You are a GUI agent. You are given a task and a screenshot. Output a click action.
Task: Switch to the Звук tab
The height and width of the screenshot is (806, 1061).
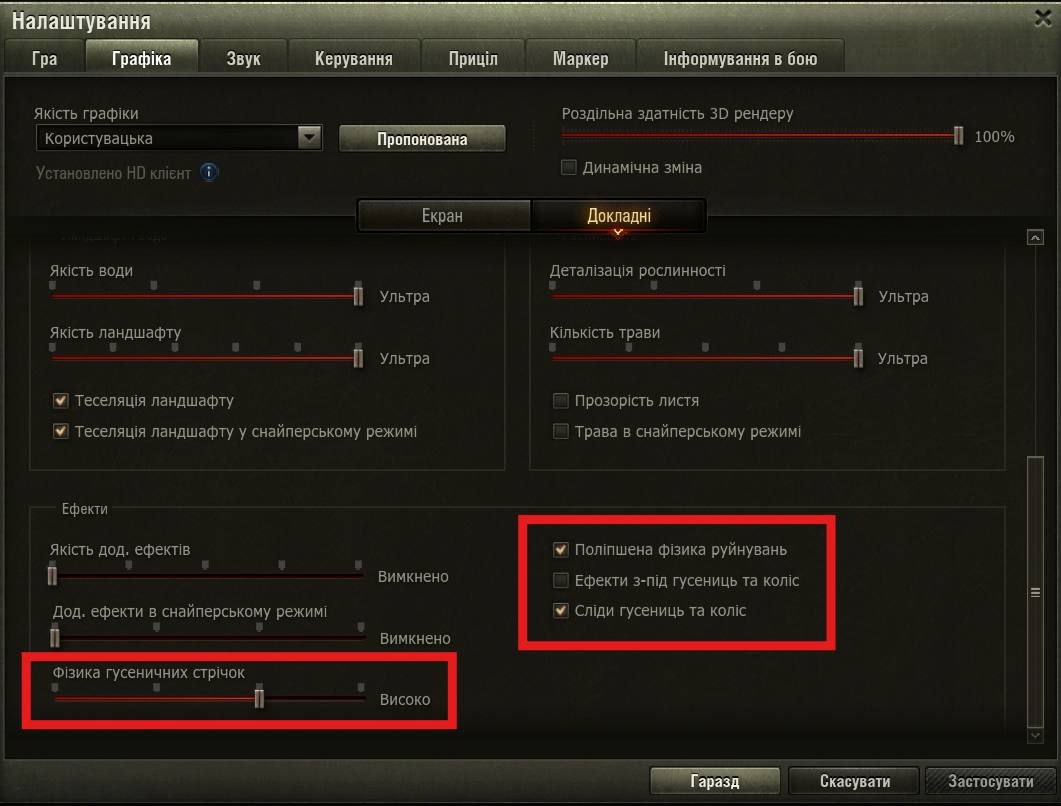(243, 58)
